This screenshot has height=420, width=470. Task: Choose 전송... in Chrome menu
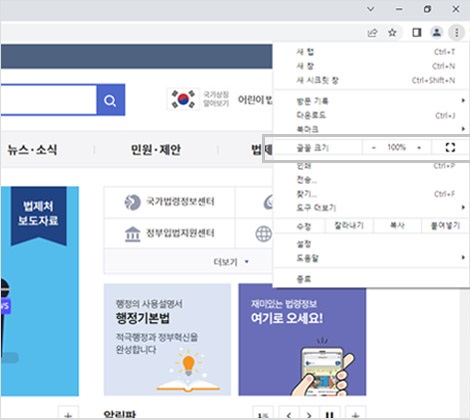point(371,180)
